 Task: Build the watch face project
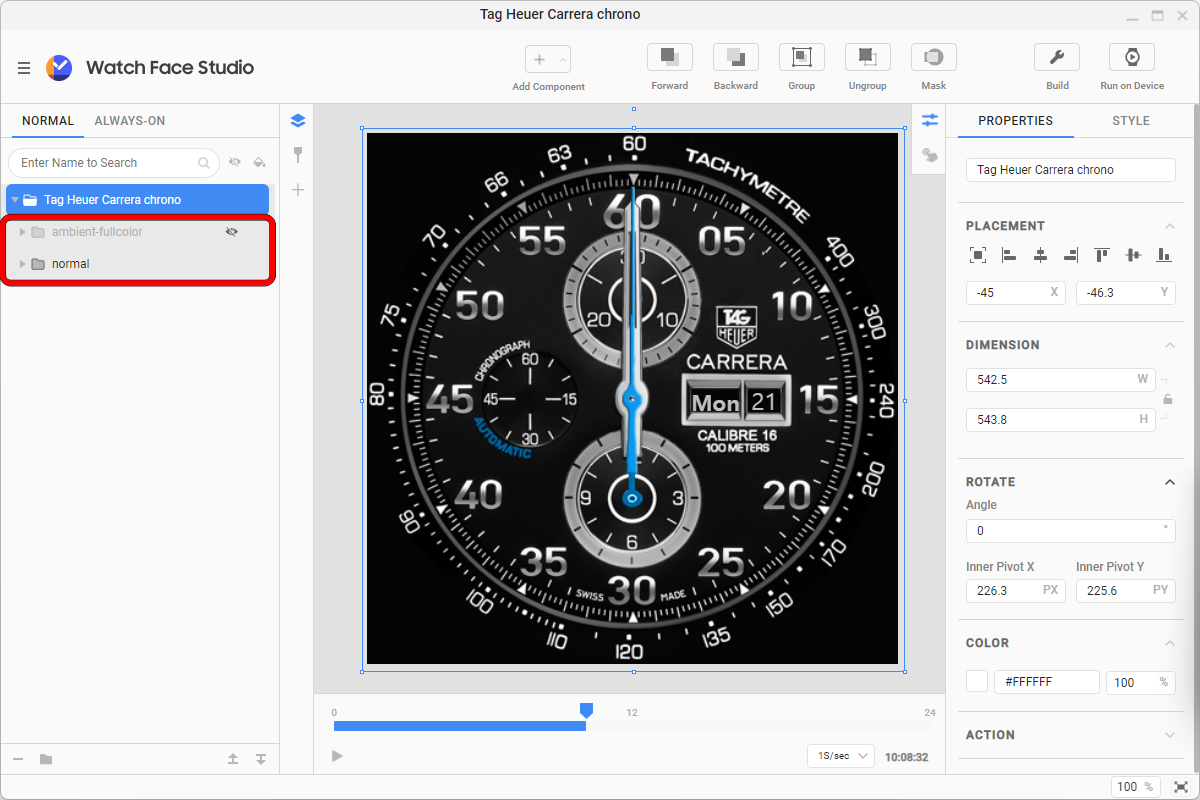pyautogui.click(x=1057, y=57)
